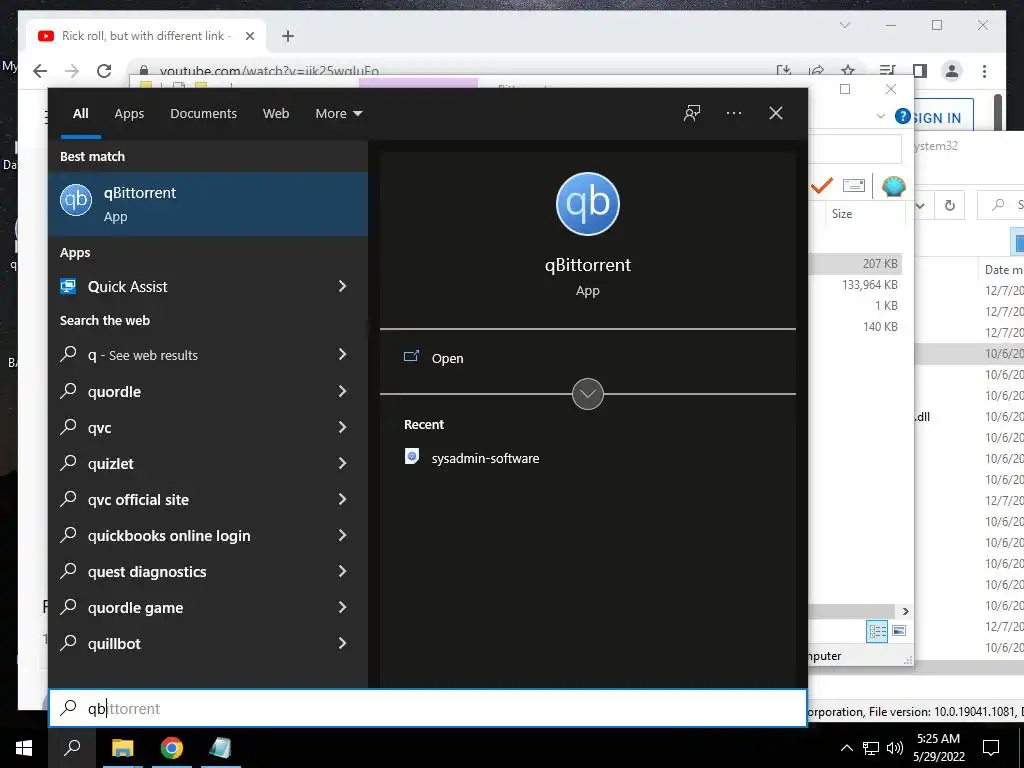Close the Windows search panel

tap(776, 113)
